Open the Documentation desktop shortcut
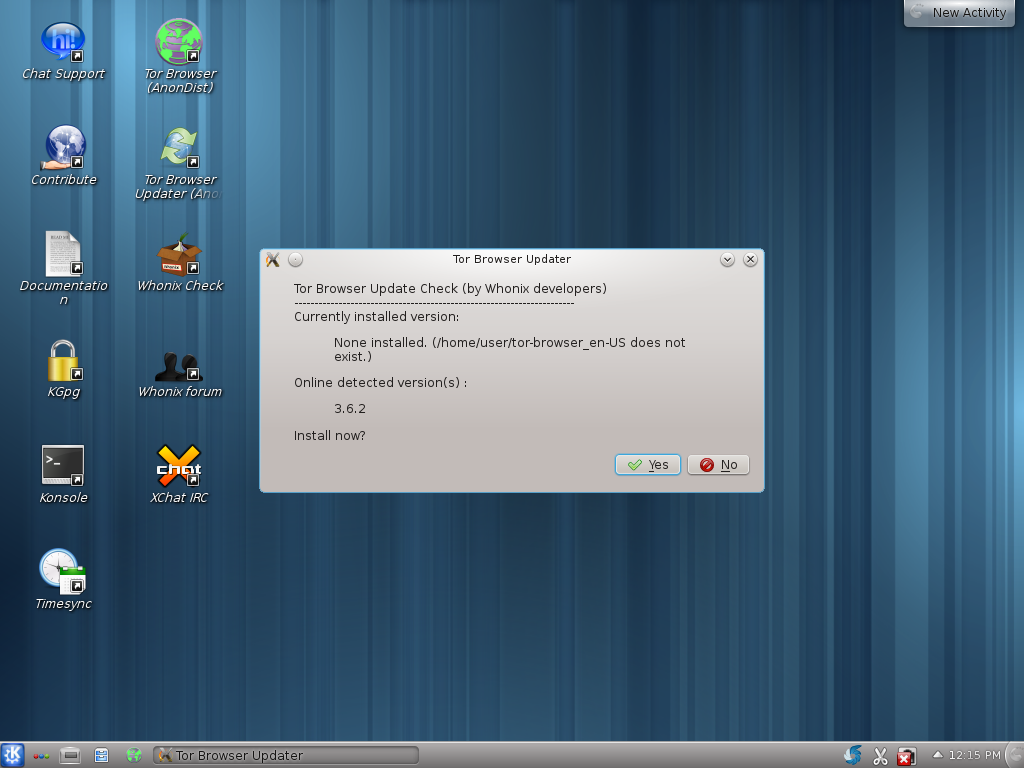Viewport: 1024px width, 768px height. 63,254
